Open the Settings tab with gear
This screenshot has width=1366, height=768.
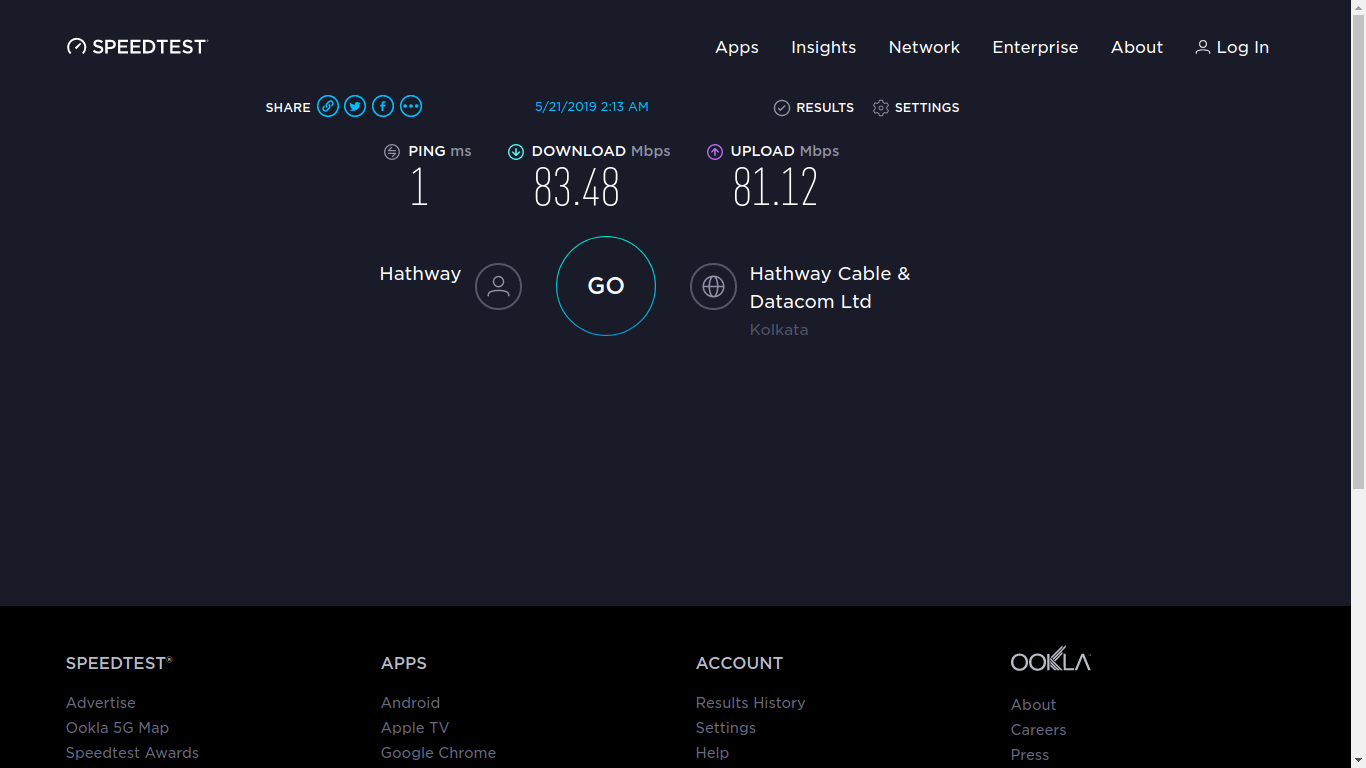click(916, 108)
